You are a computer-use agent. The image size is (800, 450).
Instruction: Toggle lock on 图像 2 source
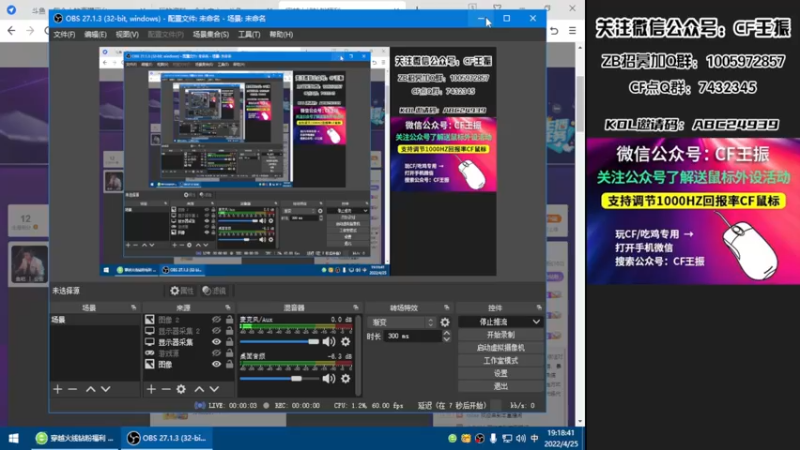coord(230,319)
